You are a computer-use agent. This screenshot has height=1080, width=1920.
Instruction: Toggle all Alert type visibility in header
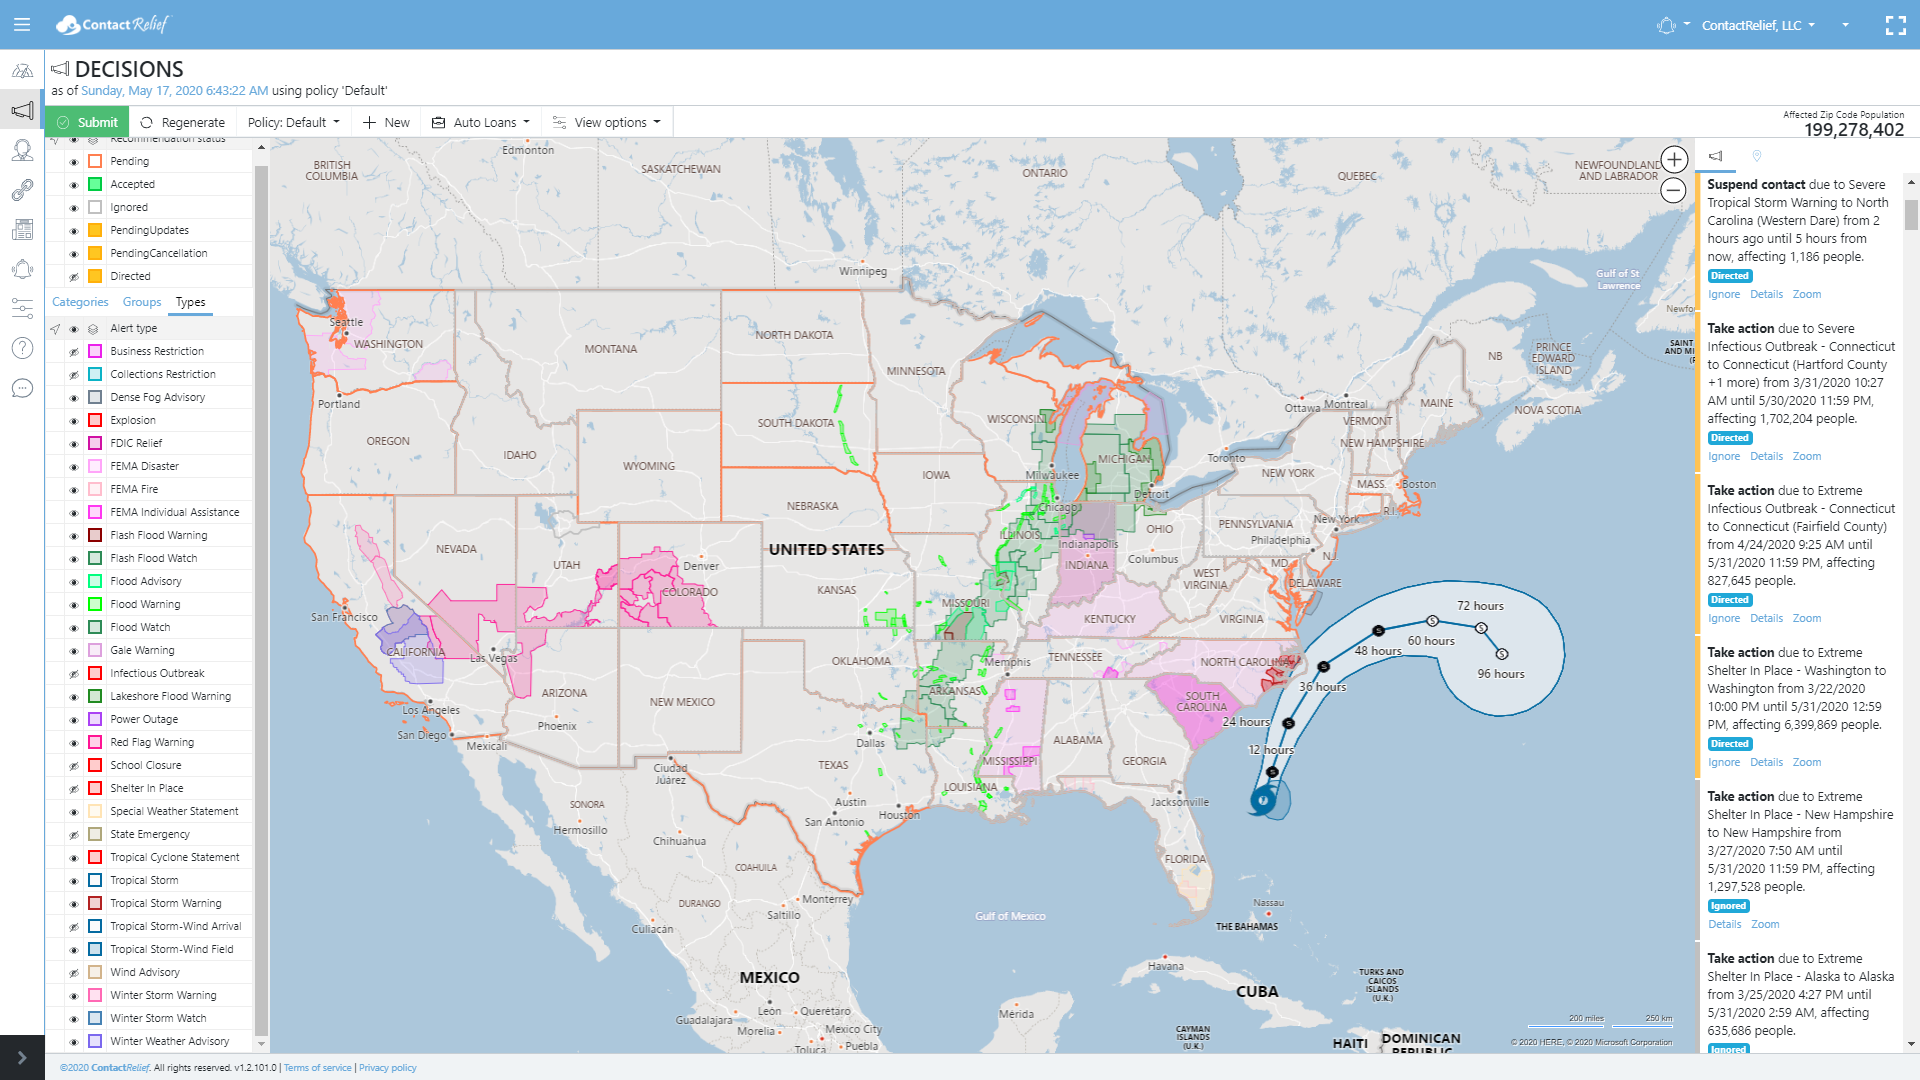pos(73,329)
